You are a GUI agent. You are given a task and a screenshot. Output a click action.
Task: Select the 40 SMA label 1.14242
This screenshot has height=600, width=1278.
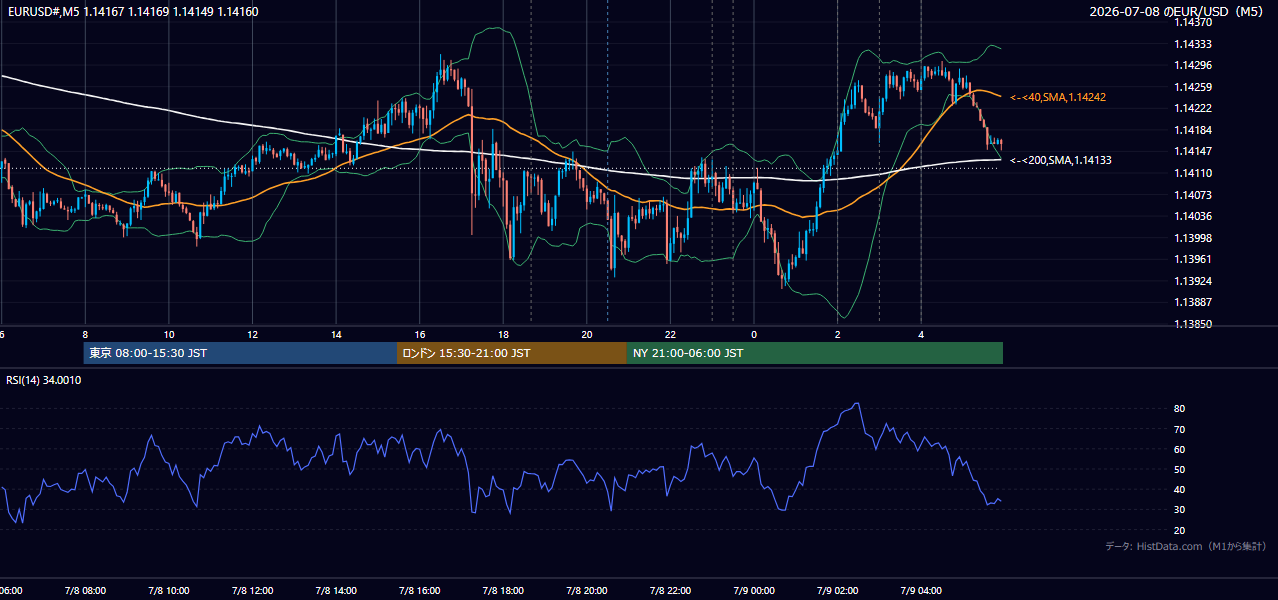click(x=1058, y=97)
